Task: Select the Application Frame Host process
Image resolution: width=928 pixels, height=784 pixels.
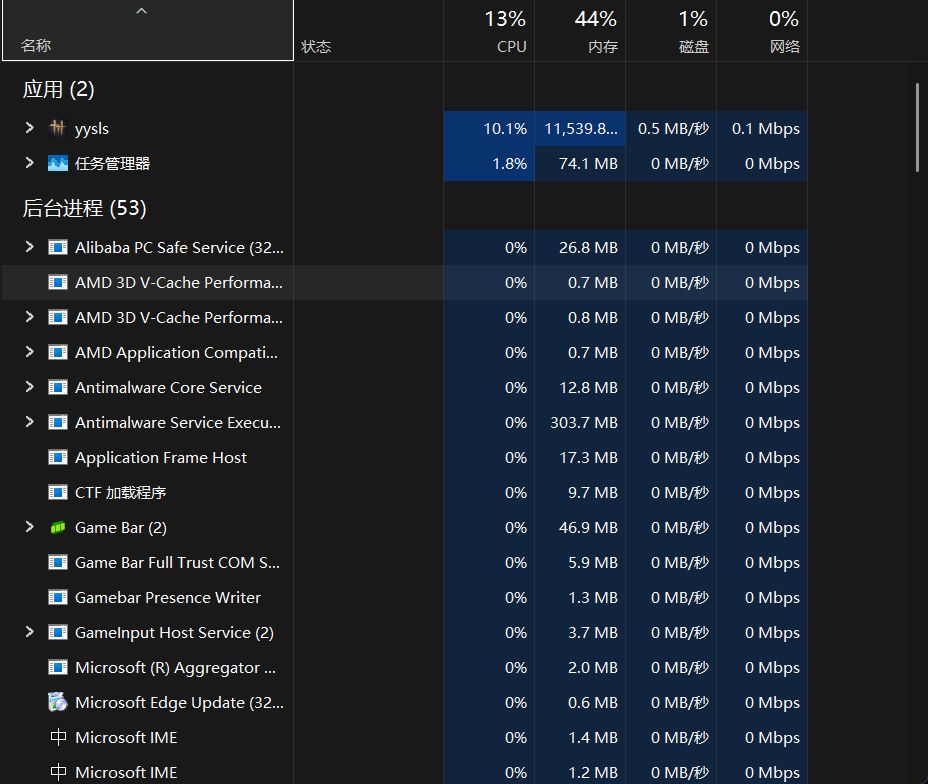Action: point(160,457)
